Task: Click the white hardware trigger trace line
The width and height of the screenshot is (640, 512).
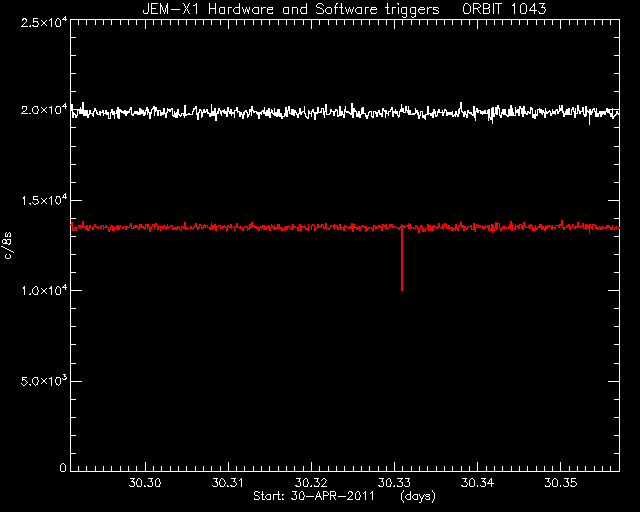Action: (x=286, y=111)
